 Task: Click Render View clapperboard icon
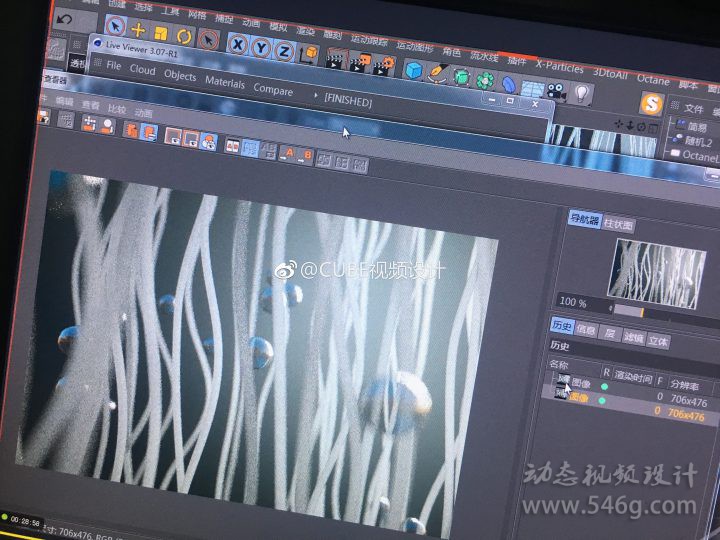tap(337, 59)
